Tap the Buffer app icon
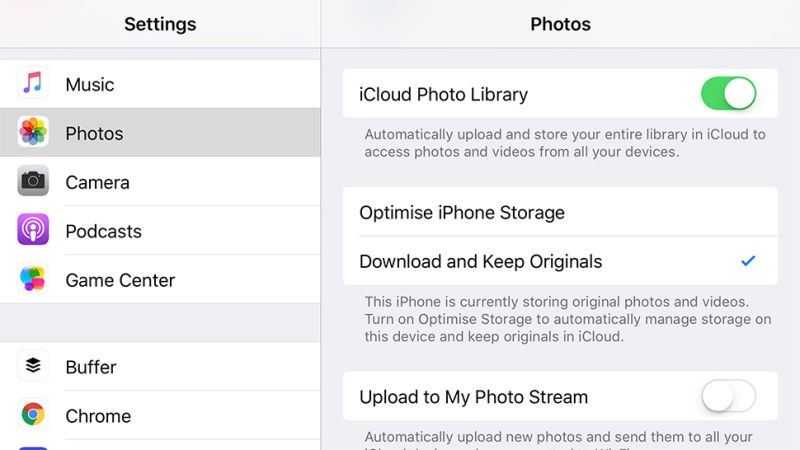 point(33,366)
